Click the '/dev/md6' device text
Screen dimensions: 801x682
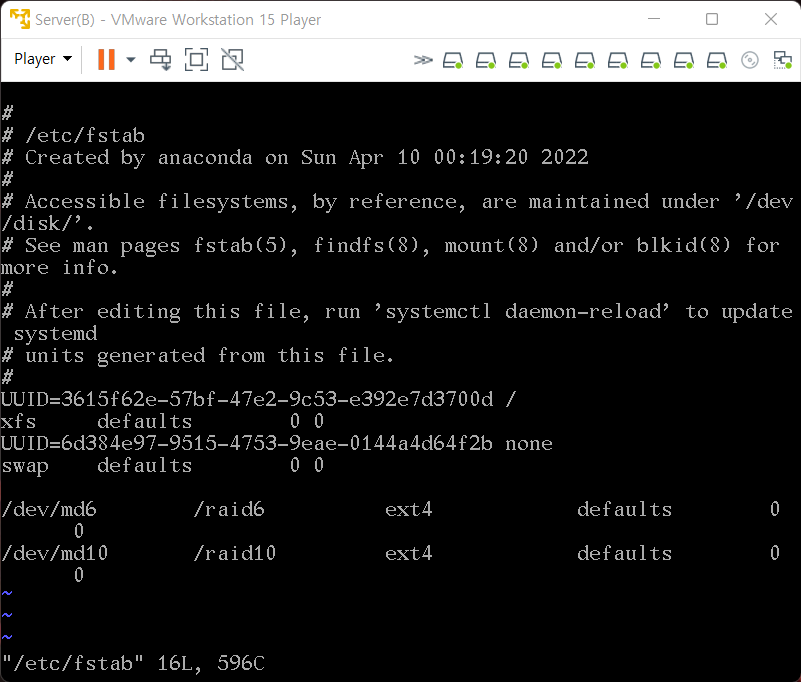coord(49,509)
